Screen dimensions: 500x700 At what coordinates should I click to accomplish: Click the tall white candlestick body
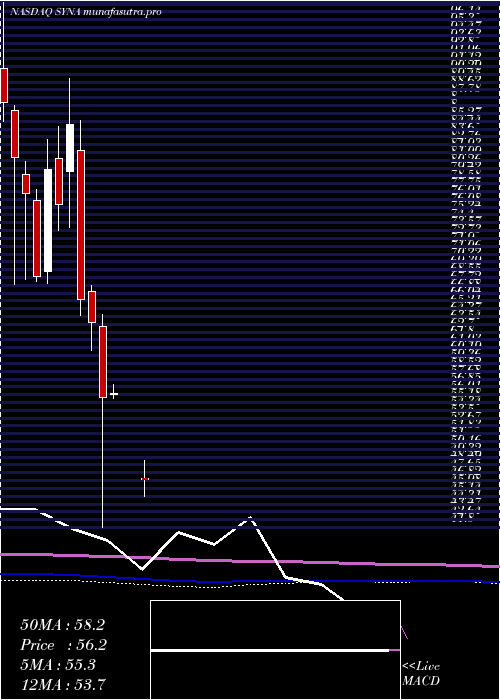click(x=48, y=220)
